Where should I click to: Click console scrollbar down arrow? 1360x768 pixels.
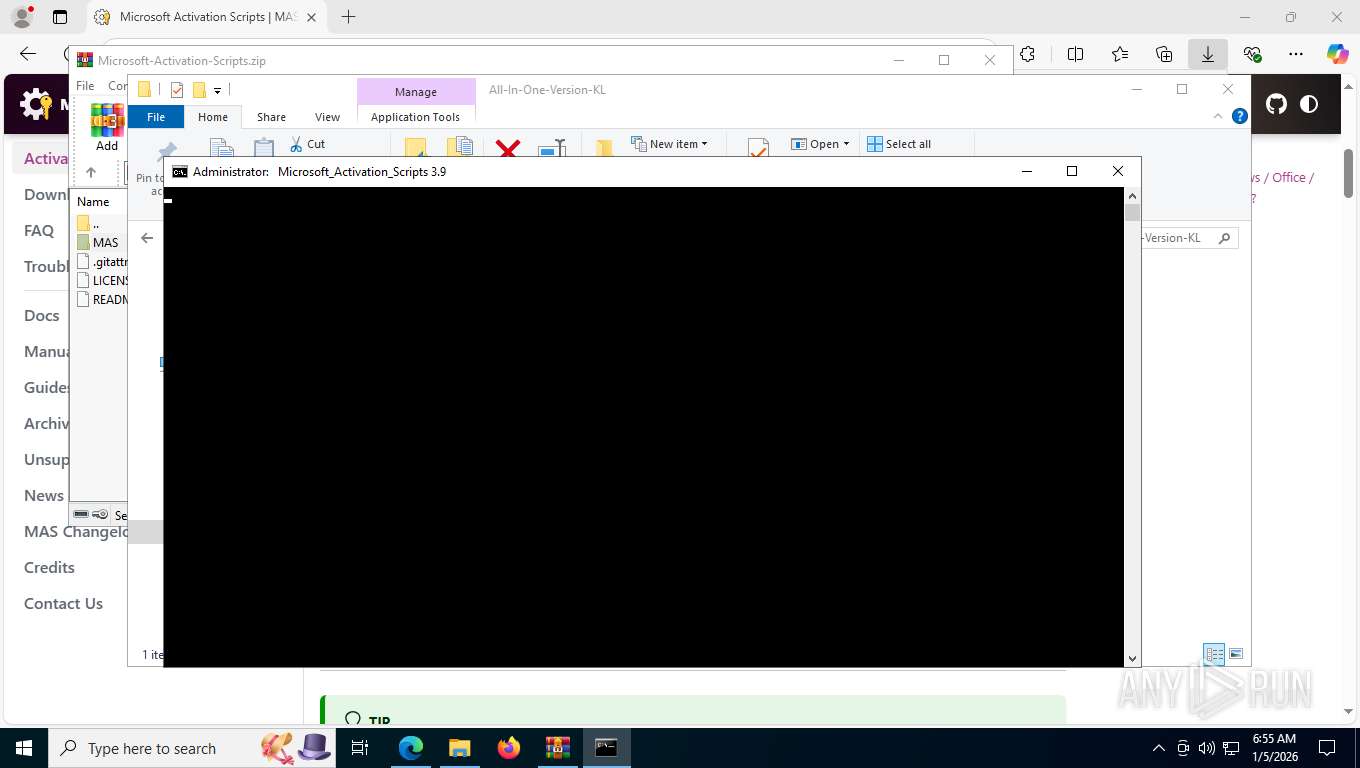(1132, 658)
